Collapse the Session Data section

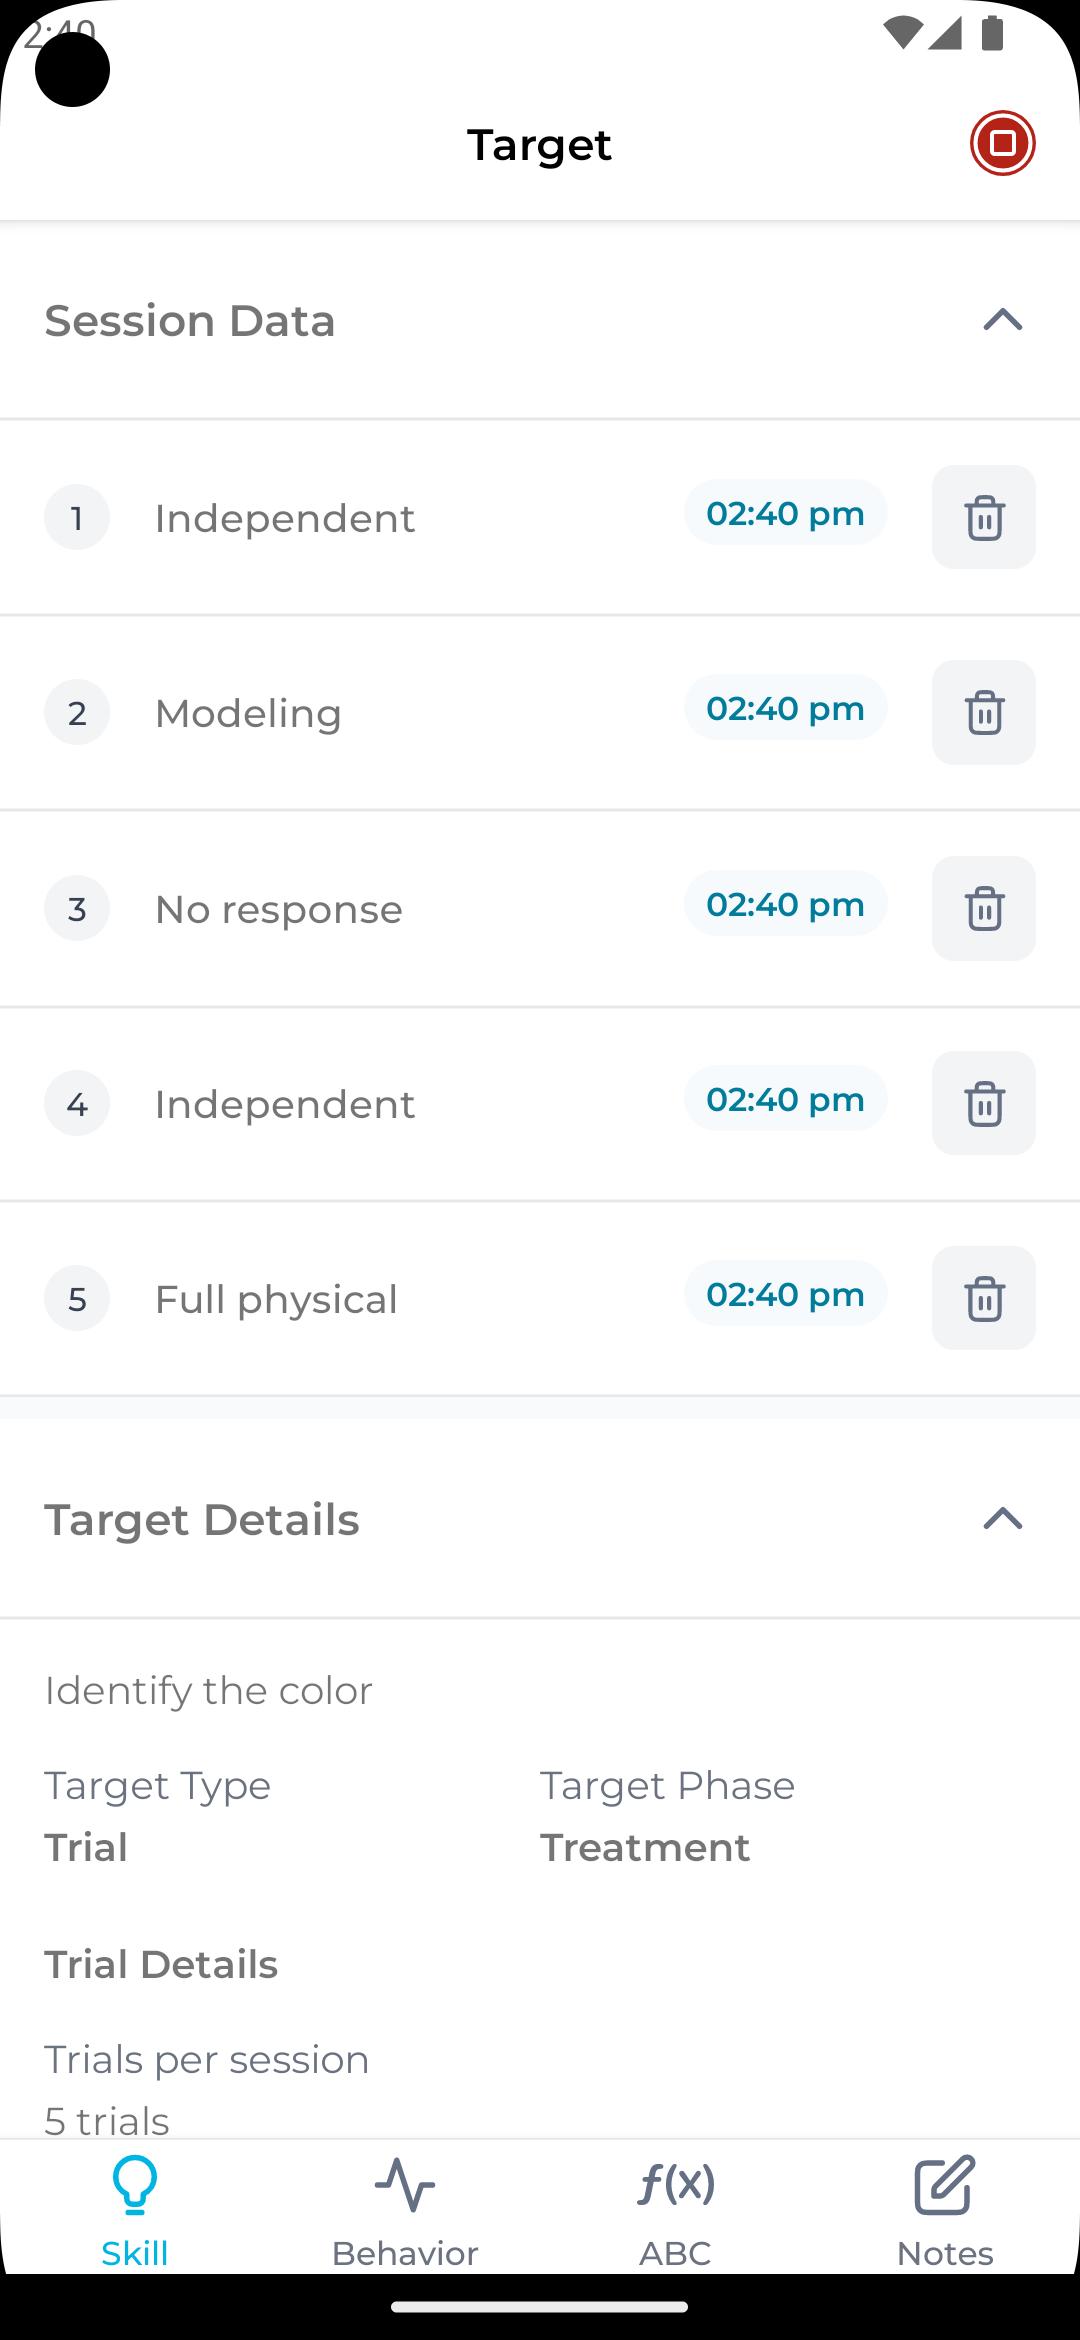pos(1002,320)
